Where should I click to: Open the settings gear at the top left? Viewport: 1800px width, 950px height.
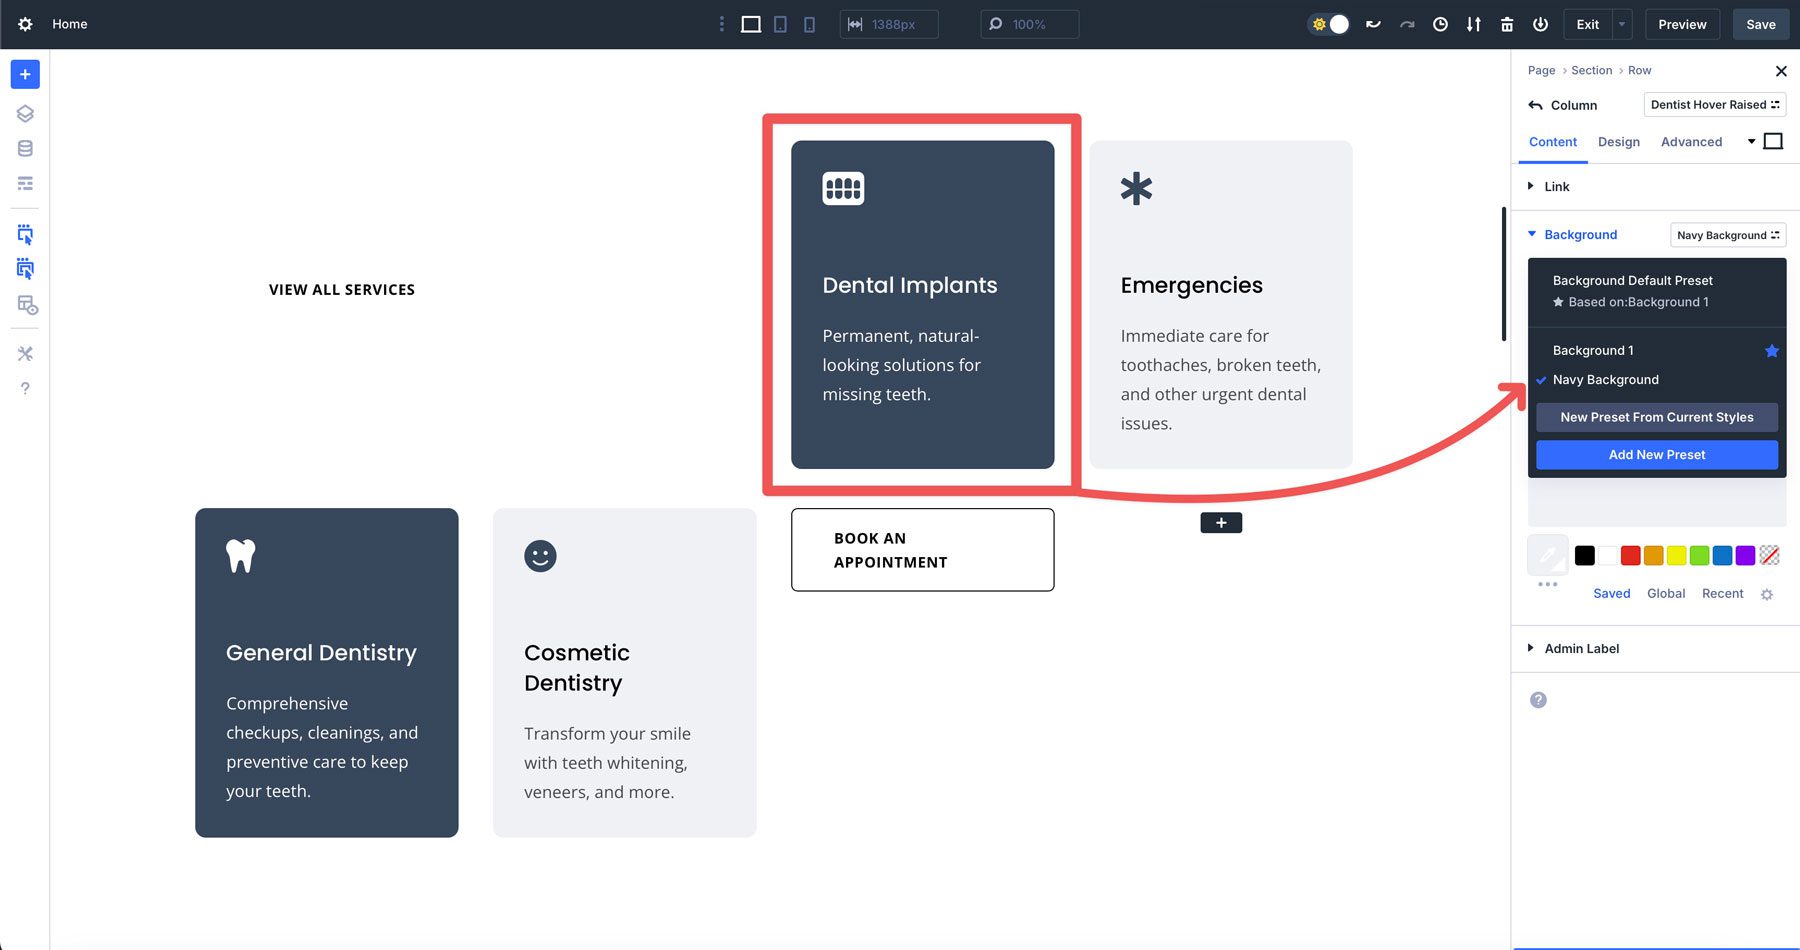tap(24, 24)
